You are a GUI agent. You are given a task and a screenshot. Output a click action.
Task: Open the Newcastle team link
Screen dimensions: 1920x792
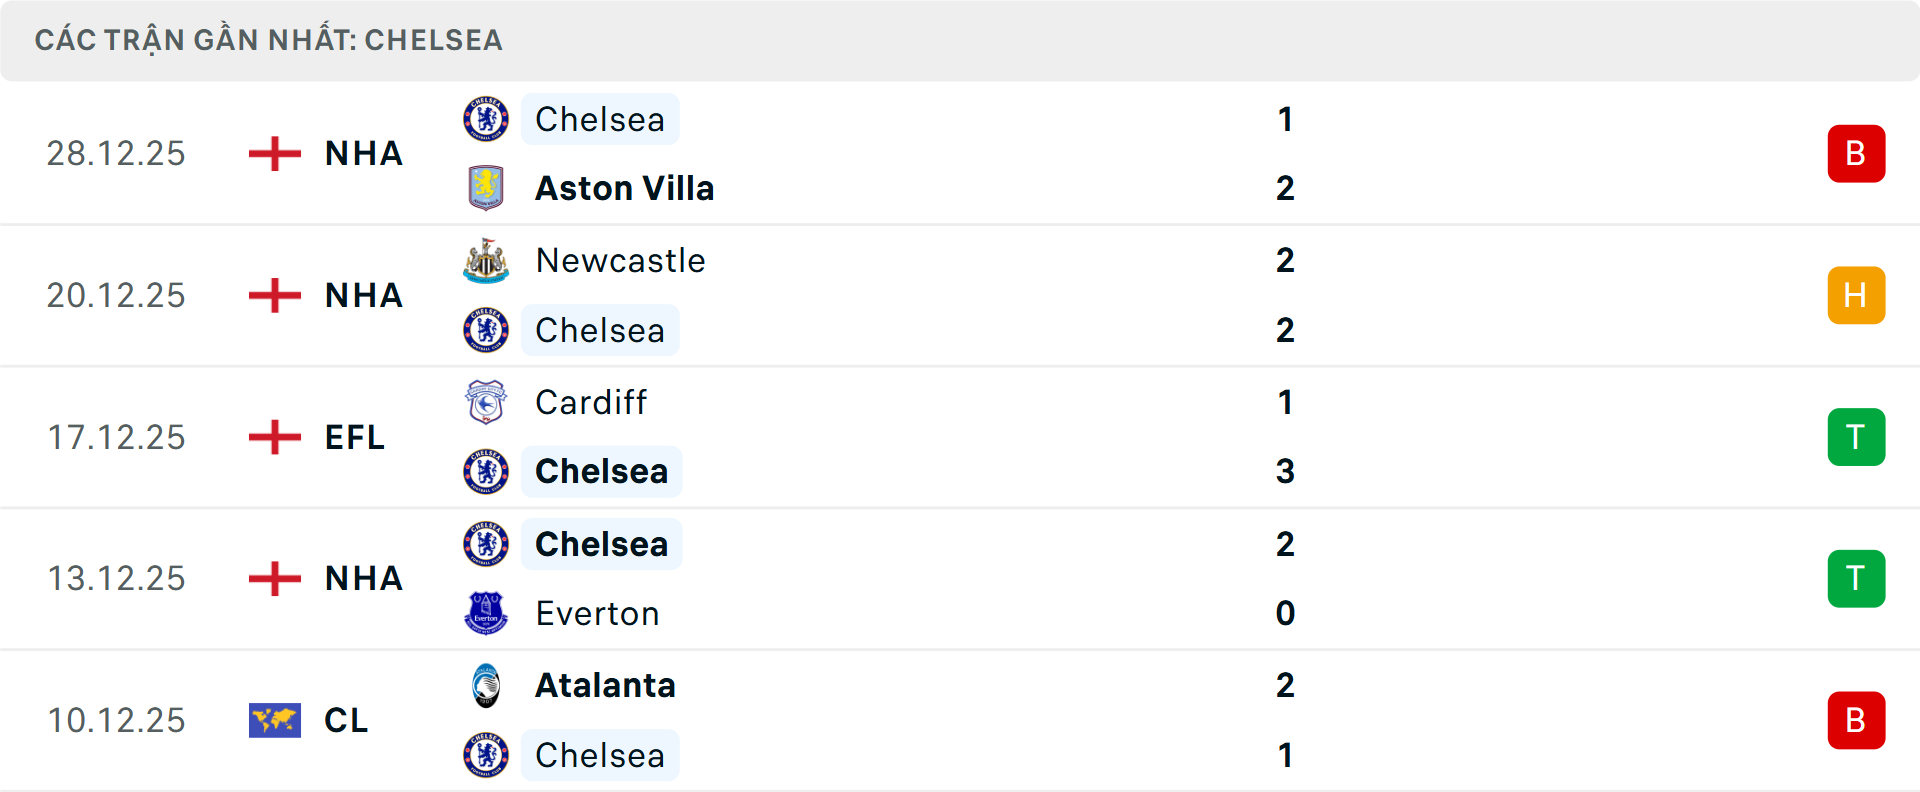click(620, 261)
